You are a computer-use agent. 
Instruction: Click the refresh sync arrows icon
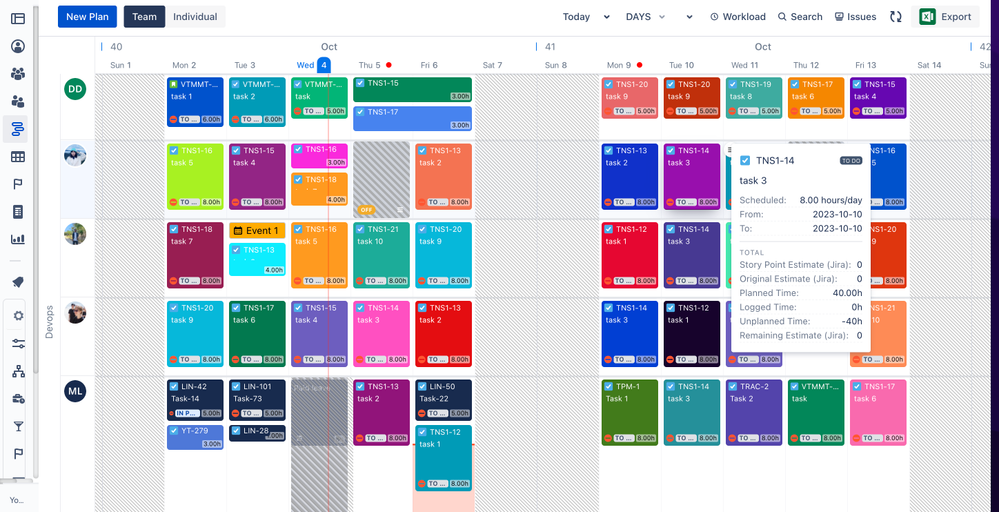(896, 17)
